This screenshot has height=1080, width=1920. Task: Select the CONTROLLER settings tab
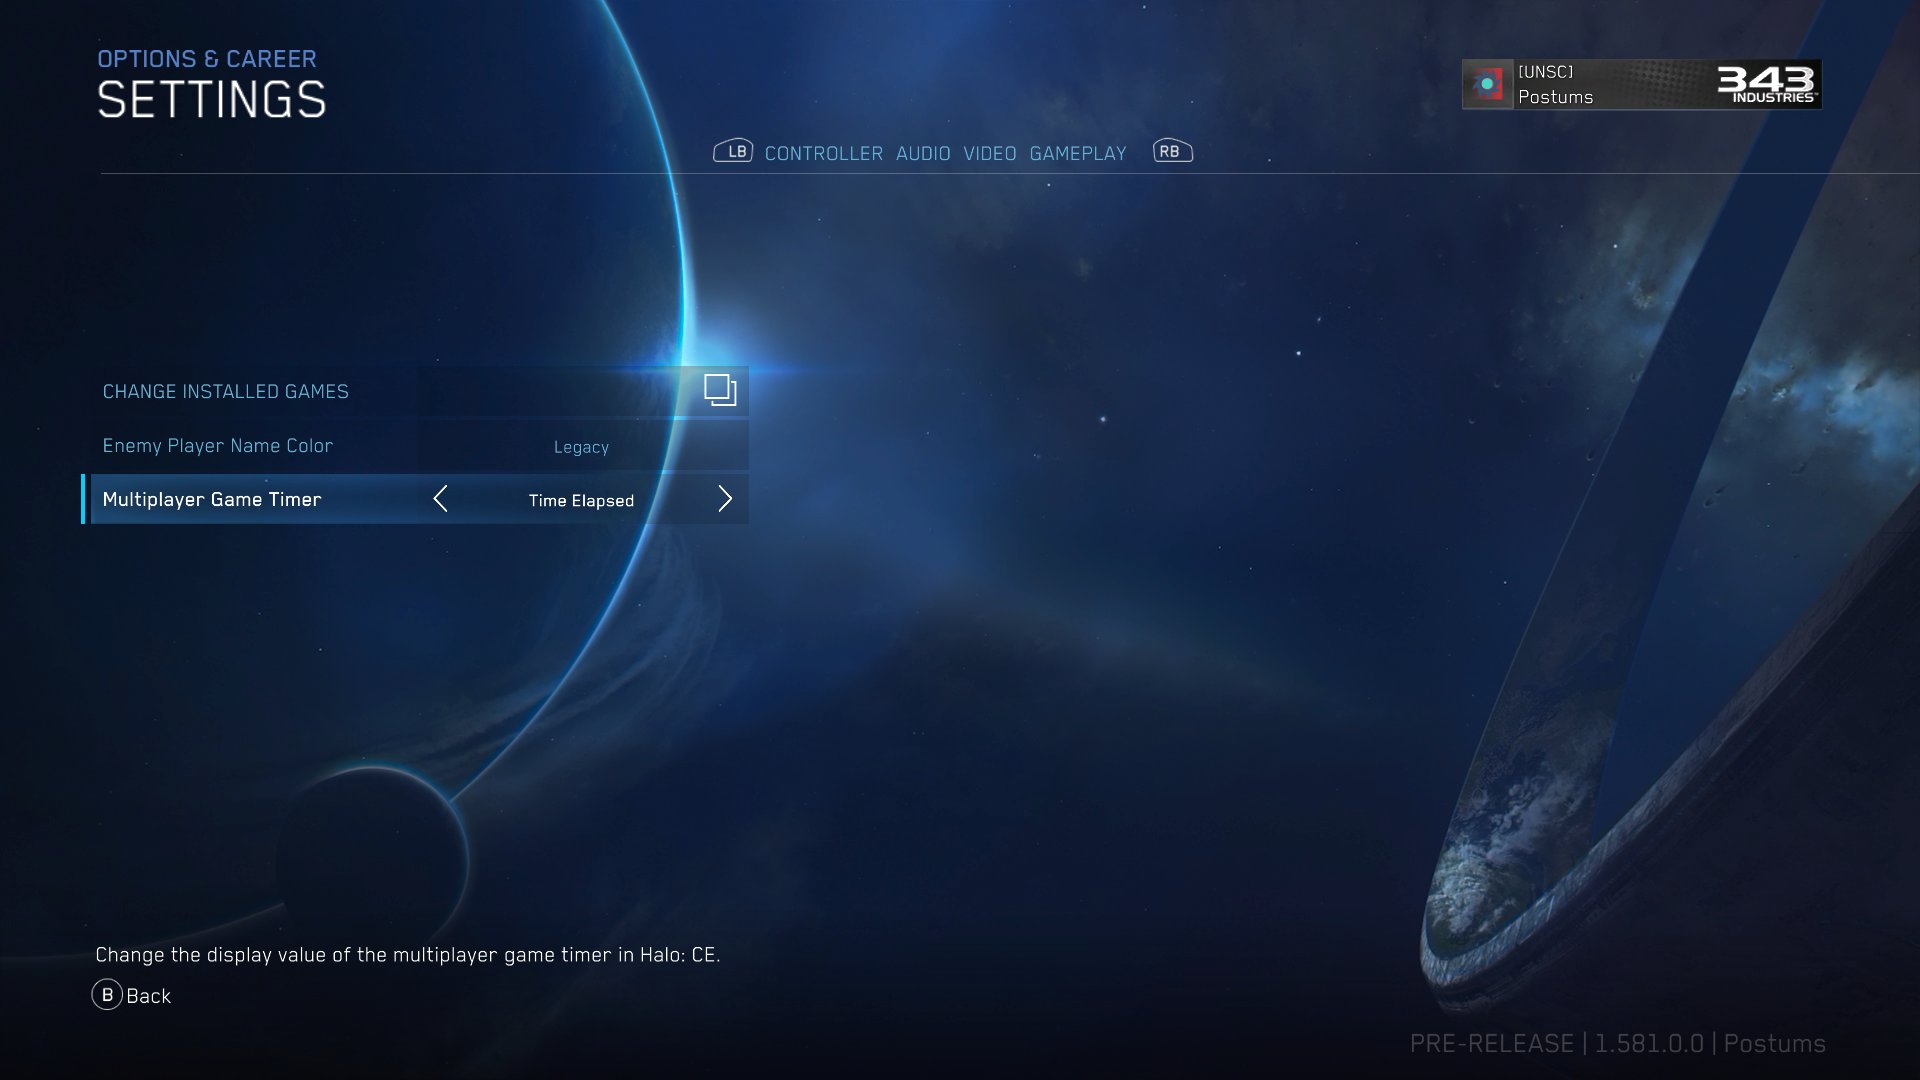[x=823, y=152]
